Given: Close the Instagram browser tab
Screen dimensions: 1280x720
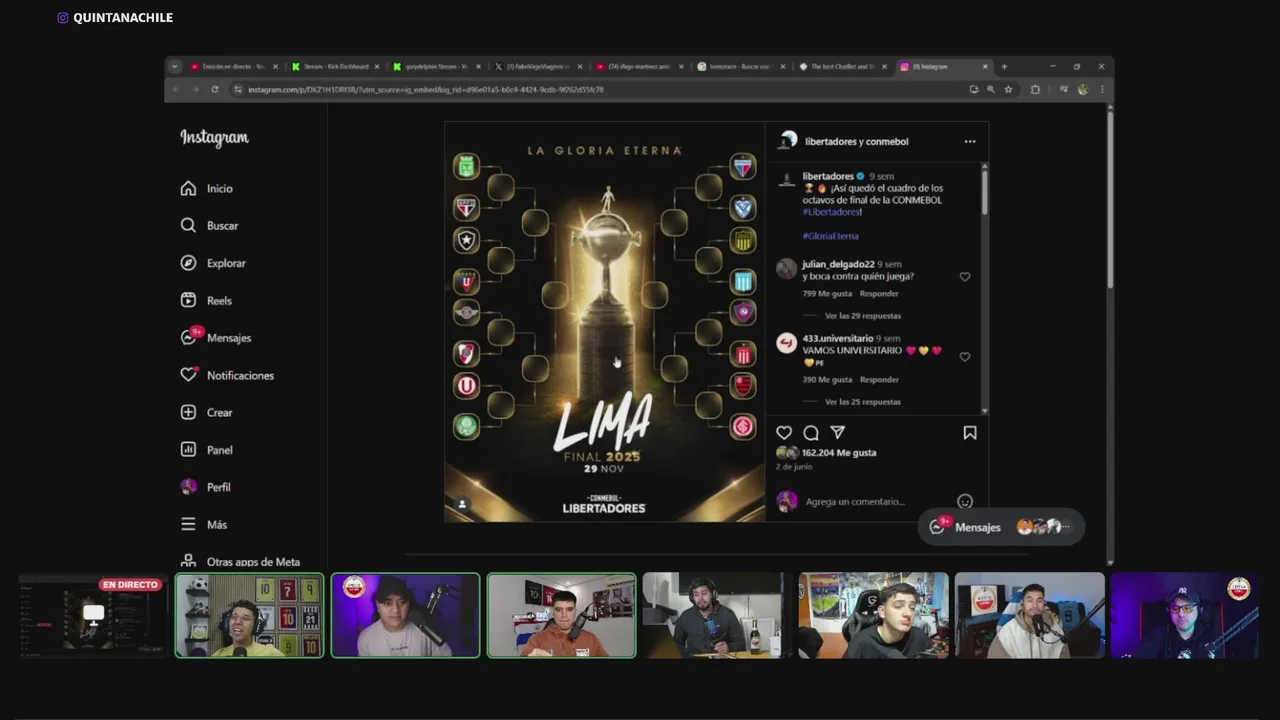Looking at the screenshot, I should point(985,67).
